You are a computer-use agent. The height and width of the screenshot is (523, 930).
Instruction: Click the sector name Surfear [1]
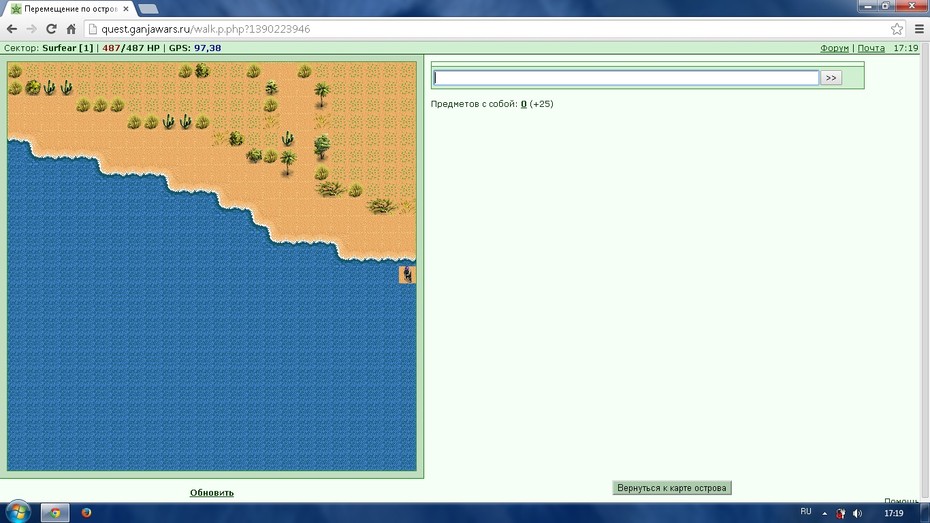(x=68, y=48)
